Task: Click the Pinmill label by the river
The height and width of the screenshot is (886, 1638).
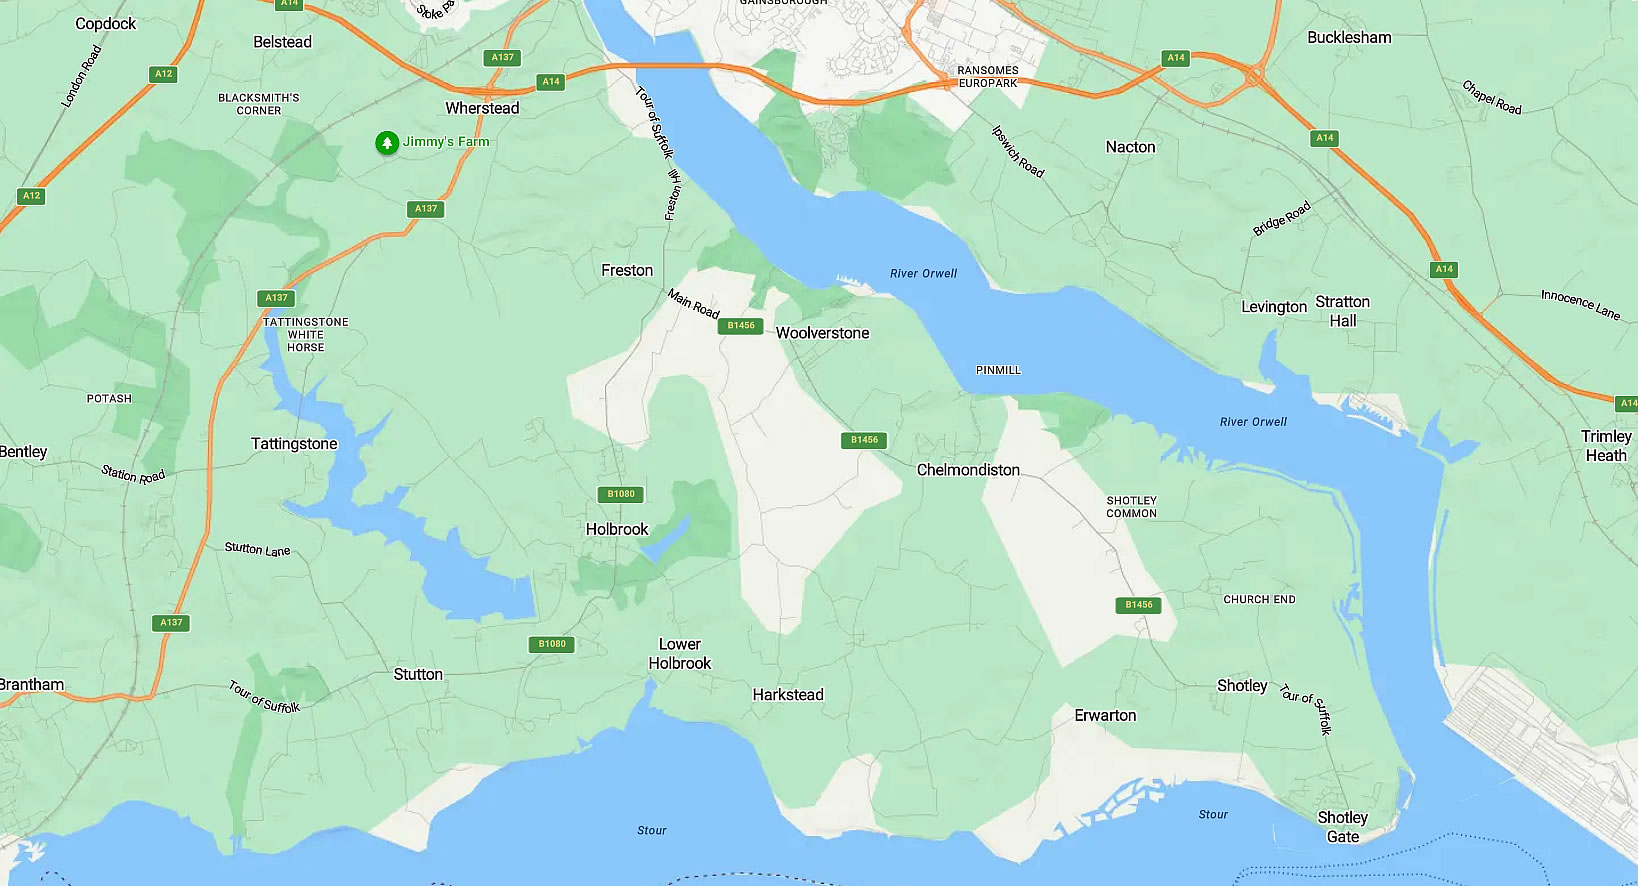Action: (x=998, y=370)
